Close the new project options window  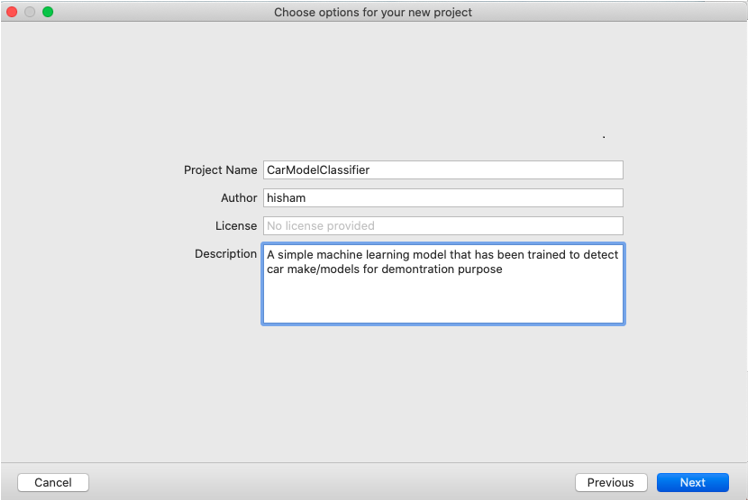coord(12,12)
